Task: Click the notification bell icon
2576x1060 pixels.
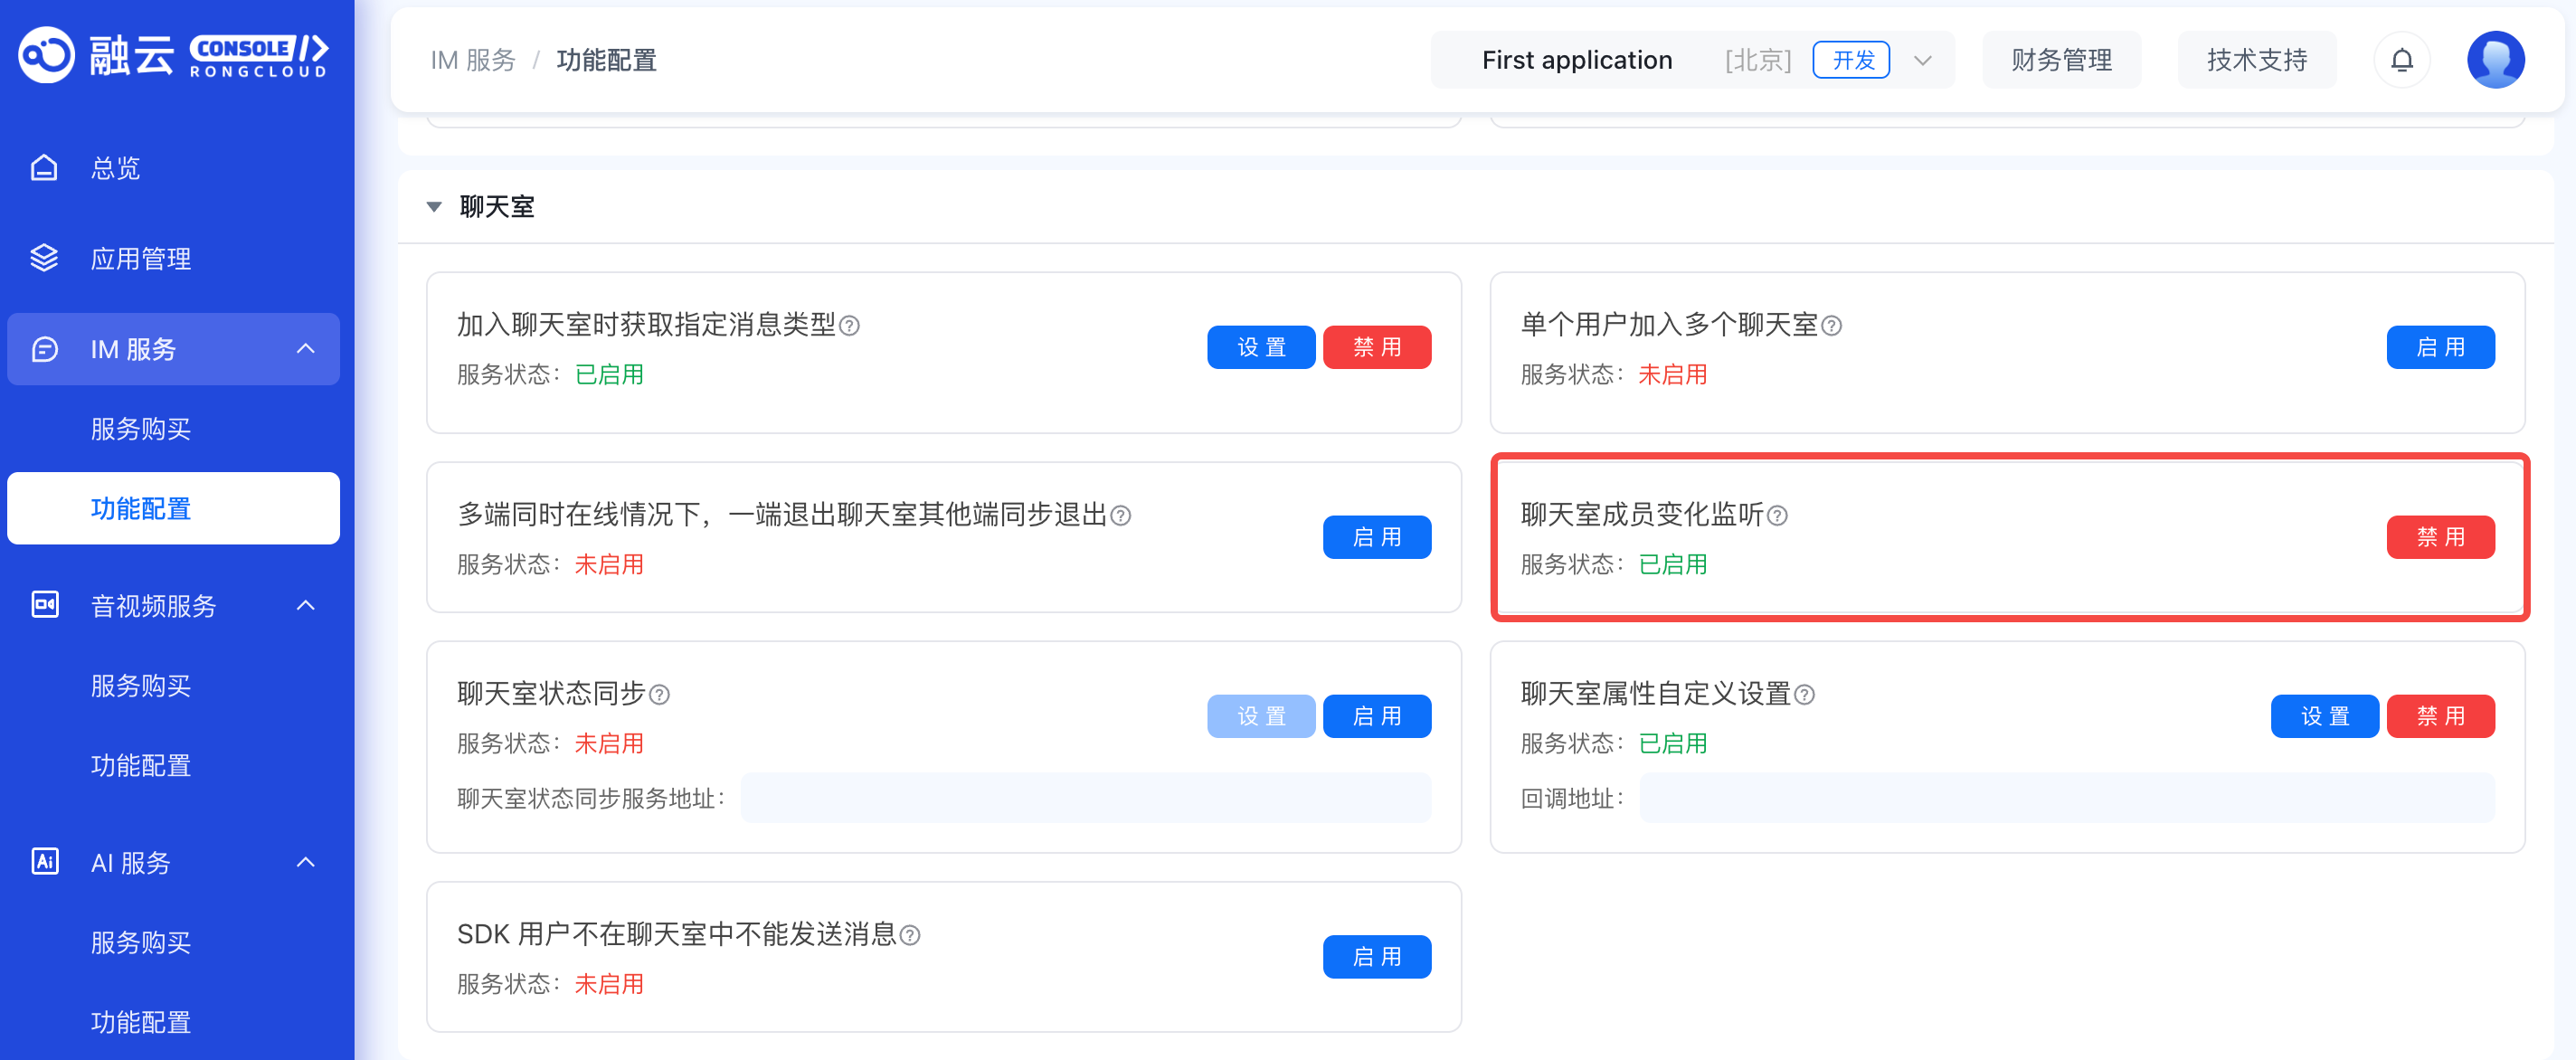Action: [x=2401, y=60]
